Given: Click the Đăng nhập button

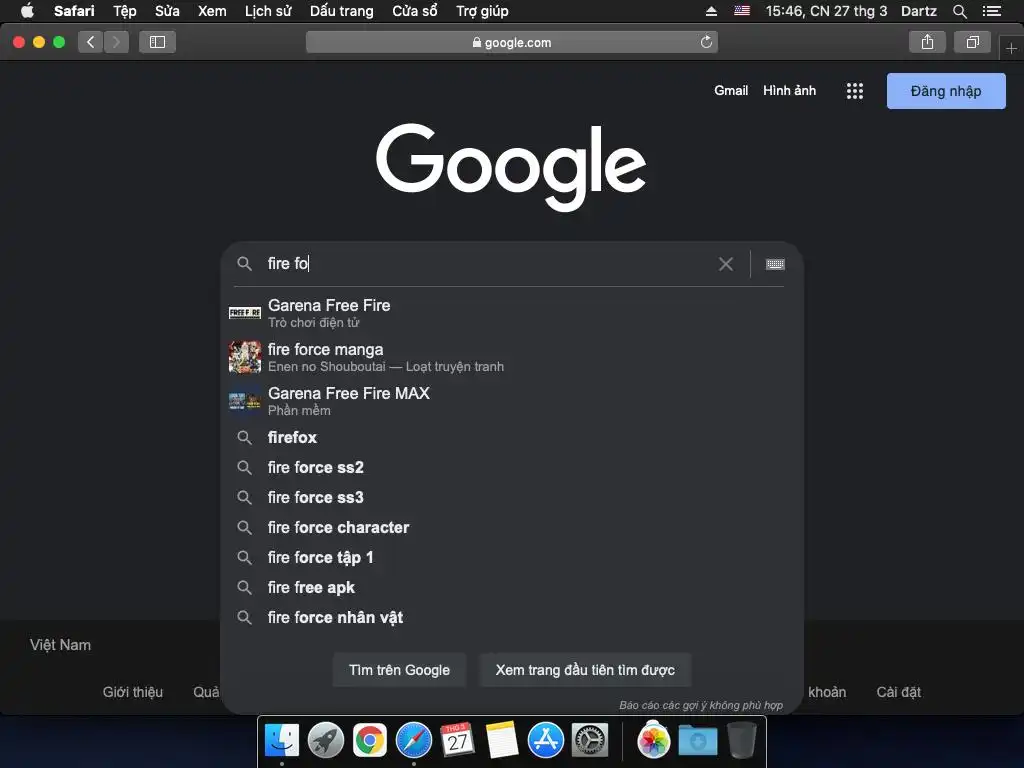Looking at the screenshot, I should [946, 91].
